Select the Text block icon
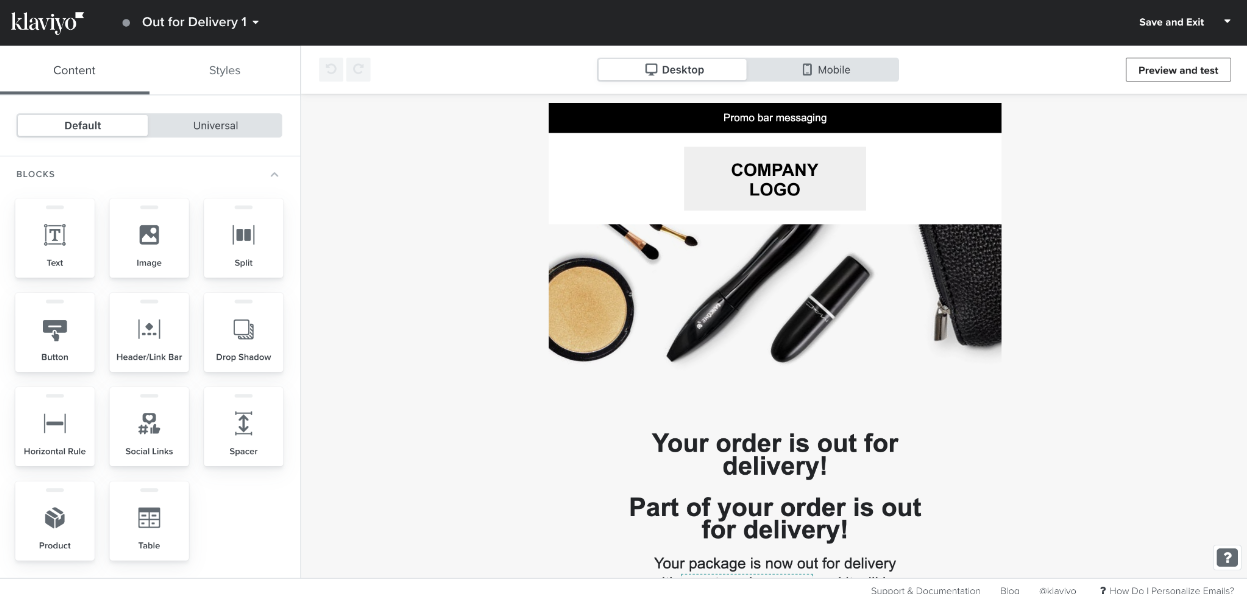This screenshot has height=594, width=1252. tap(55, 235)
